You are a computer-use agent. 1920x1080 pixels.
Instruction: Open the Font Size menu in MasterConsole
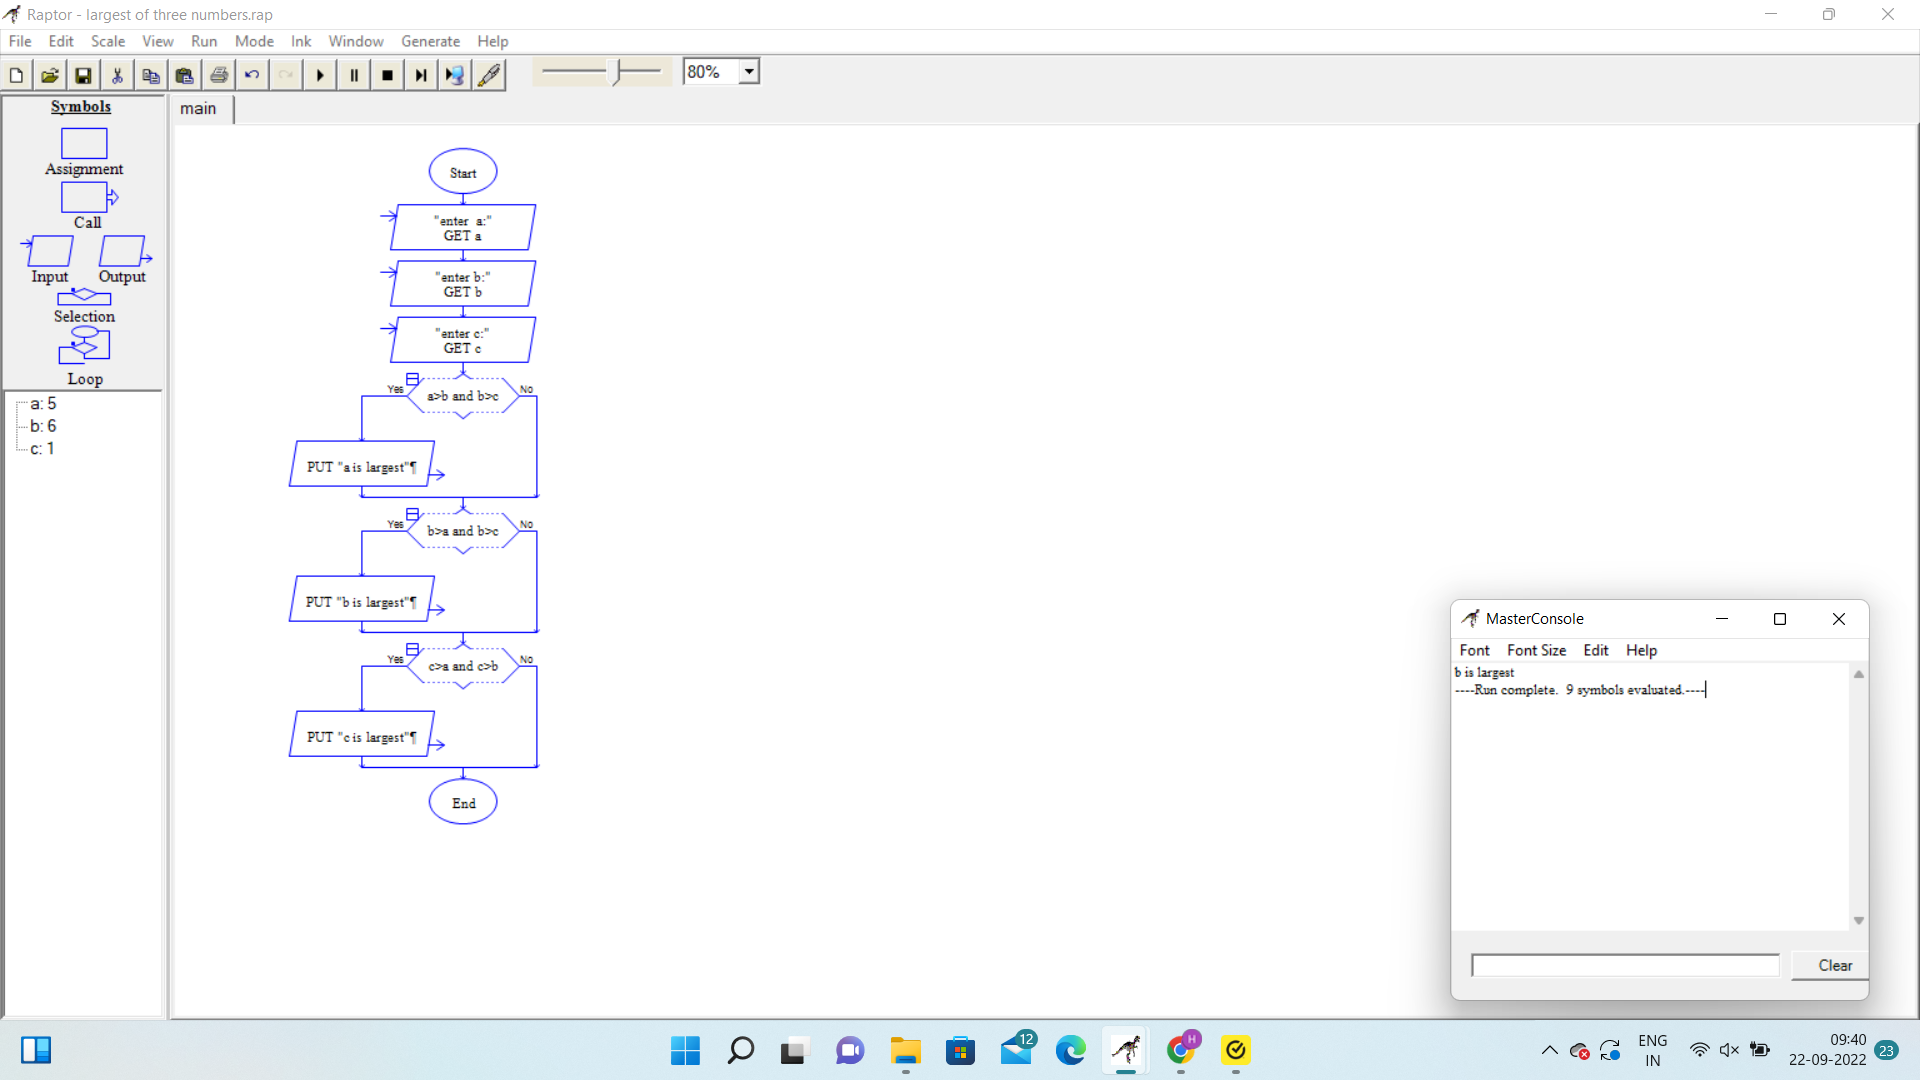pos(1536,650)
